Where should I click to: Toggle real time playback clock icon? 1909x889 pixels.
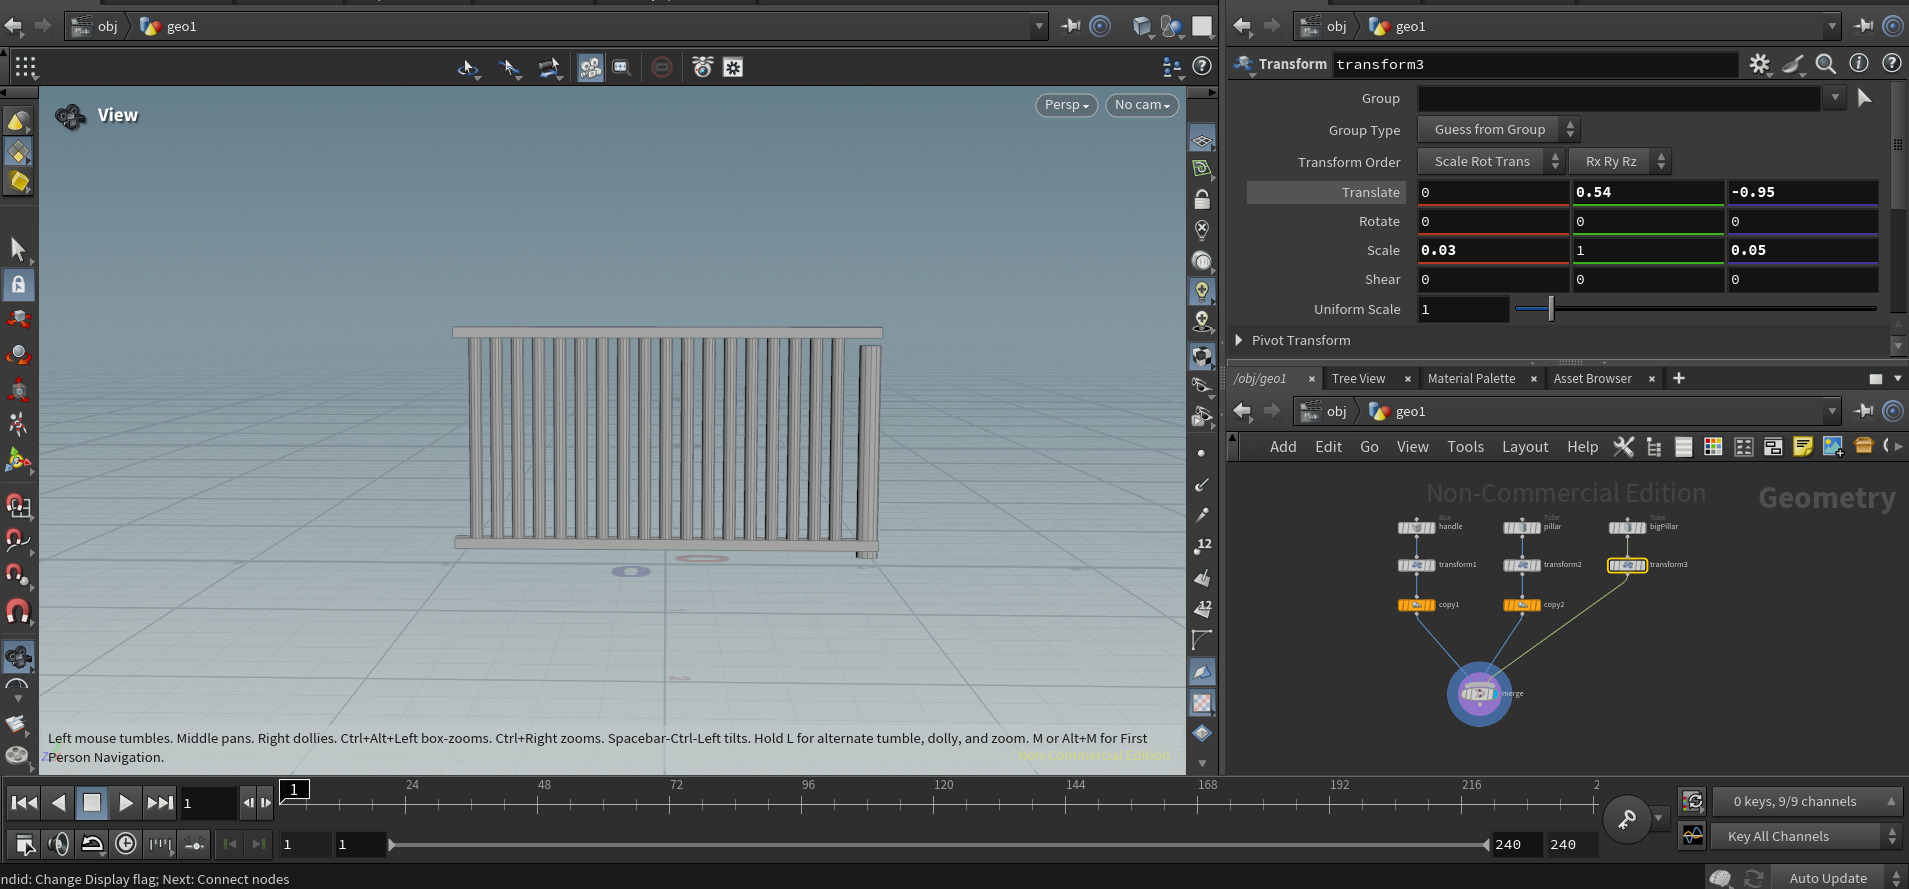(x=126, y=844)
